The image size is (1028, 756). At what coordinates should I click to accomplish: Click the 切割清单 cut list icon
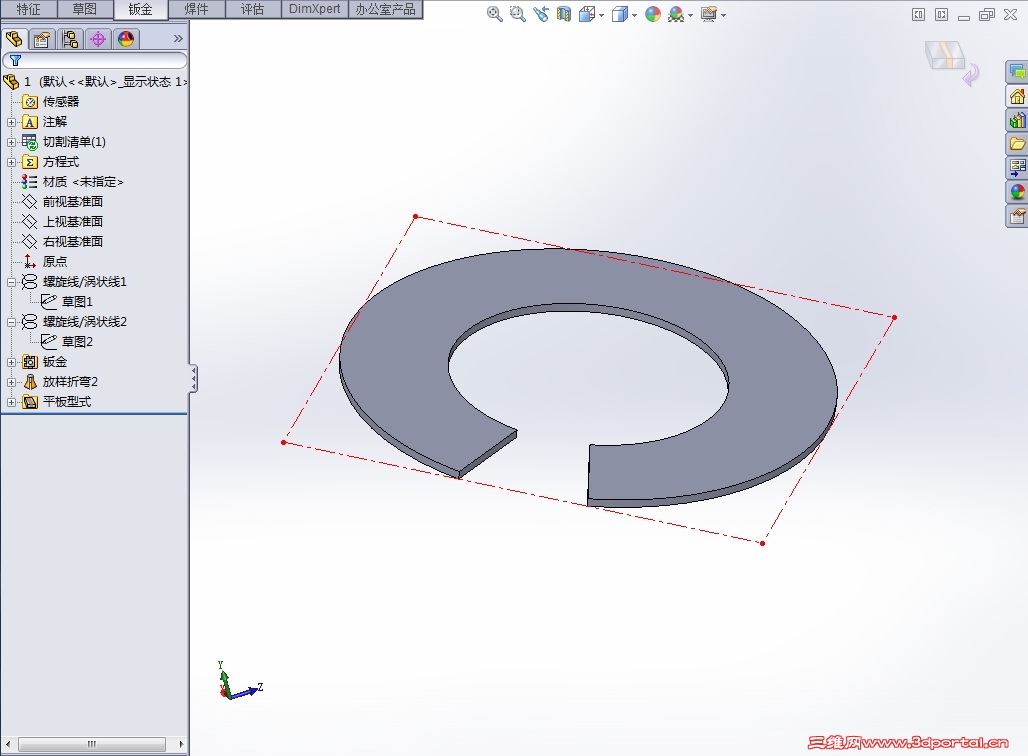pos(30,142)
